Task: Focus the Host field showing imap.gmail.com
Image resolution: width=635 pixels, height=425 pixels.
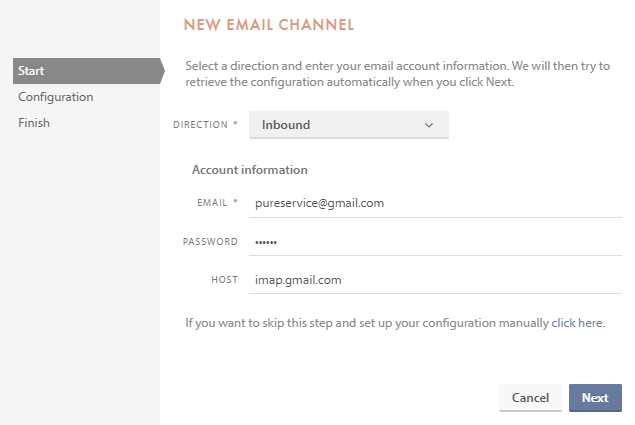Action: (x=435, y=281)
